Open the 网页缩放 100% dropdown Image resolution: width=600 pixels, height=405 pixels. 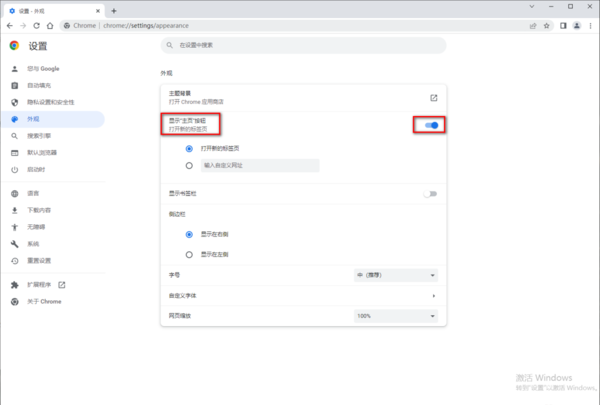tap(396, 316)
